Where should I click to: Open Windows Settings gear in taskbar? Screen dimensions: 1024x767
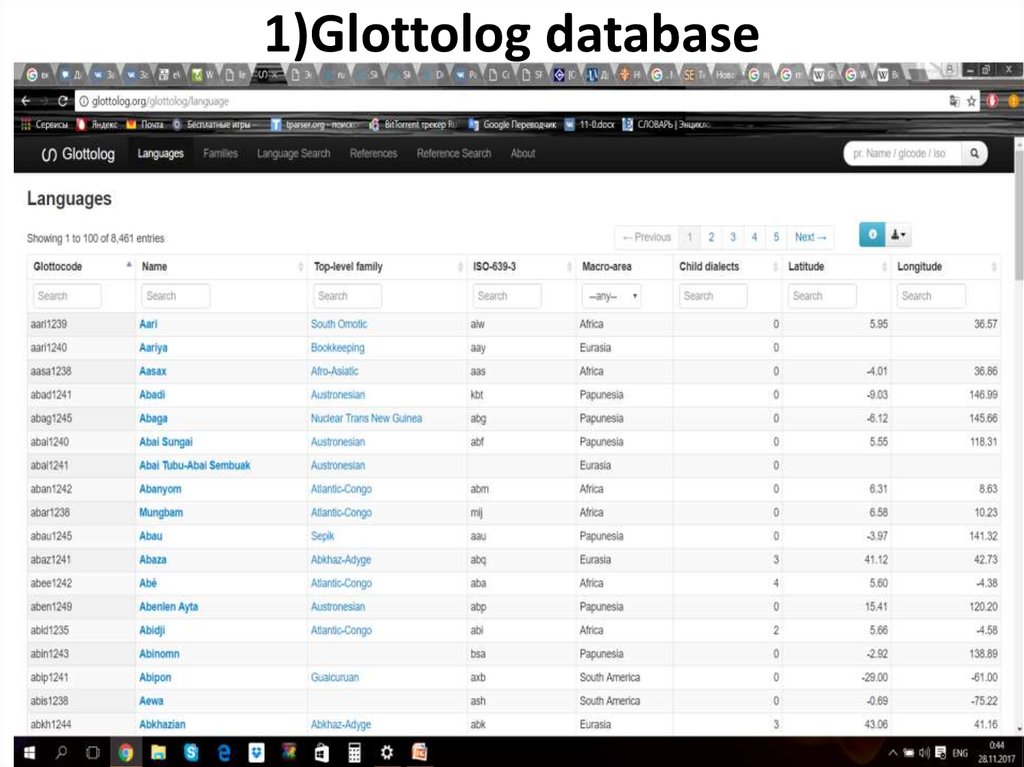coord(386,752)
